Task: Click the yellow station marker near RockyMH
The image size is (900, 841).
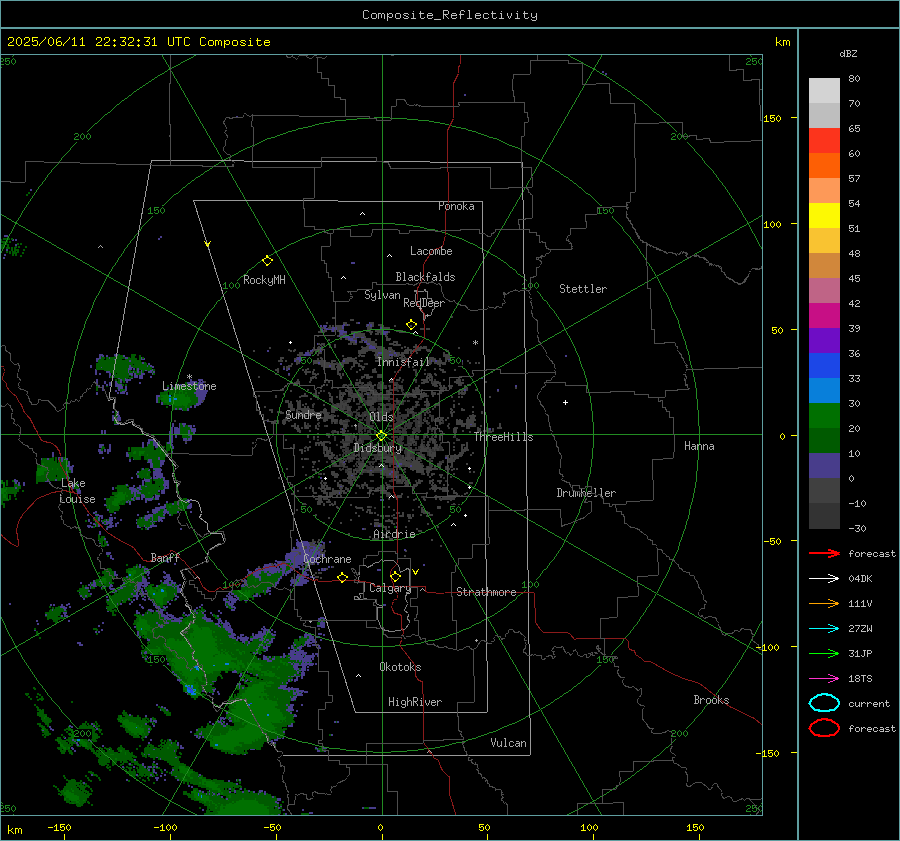Action: (x=267, y=261)
